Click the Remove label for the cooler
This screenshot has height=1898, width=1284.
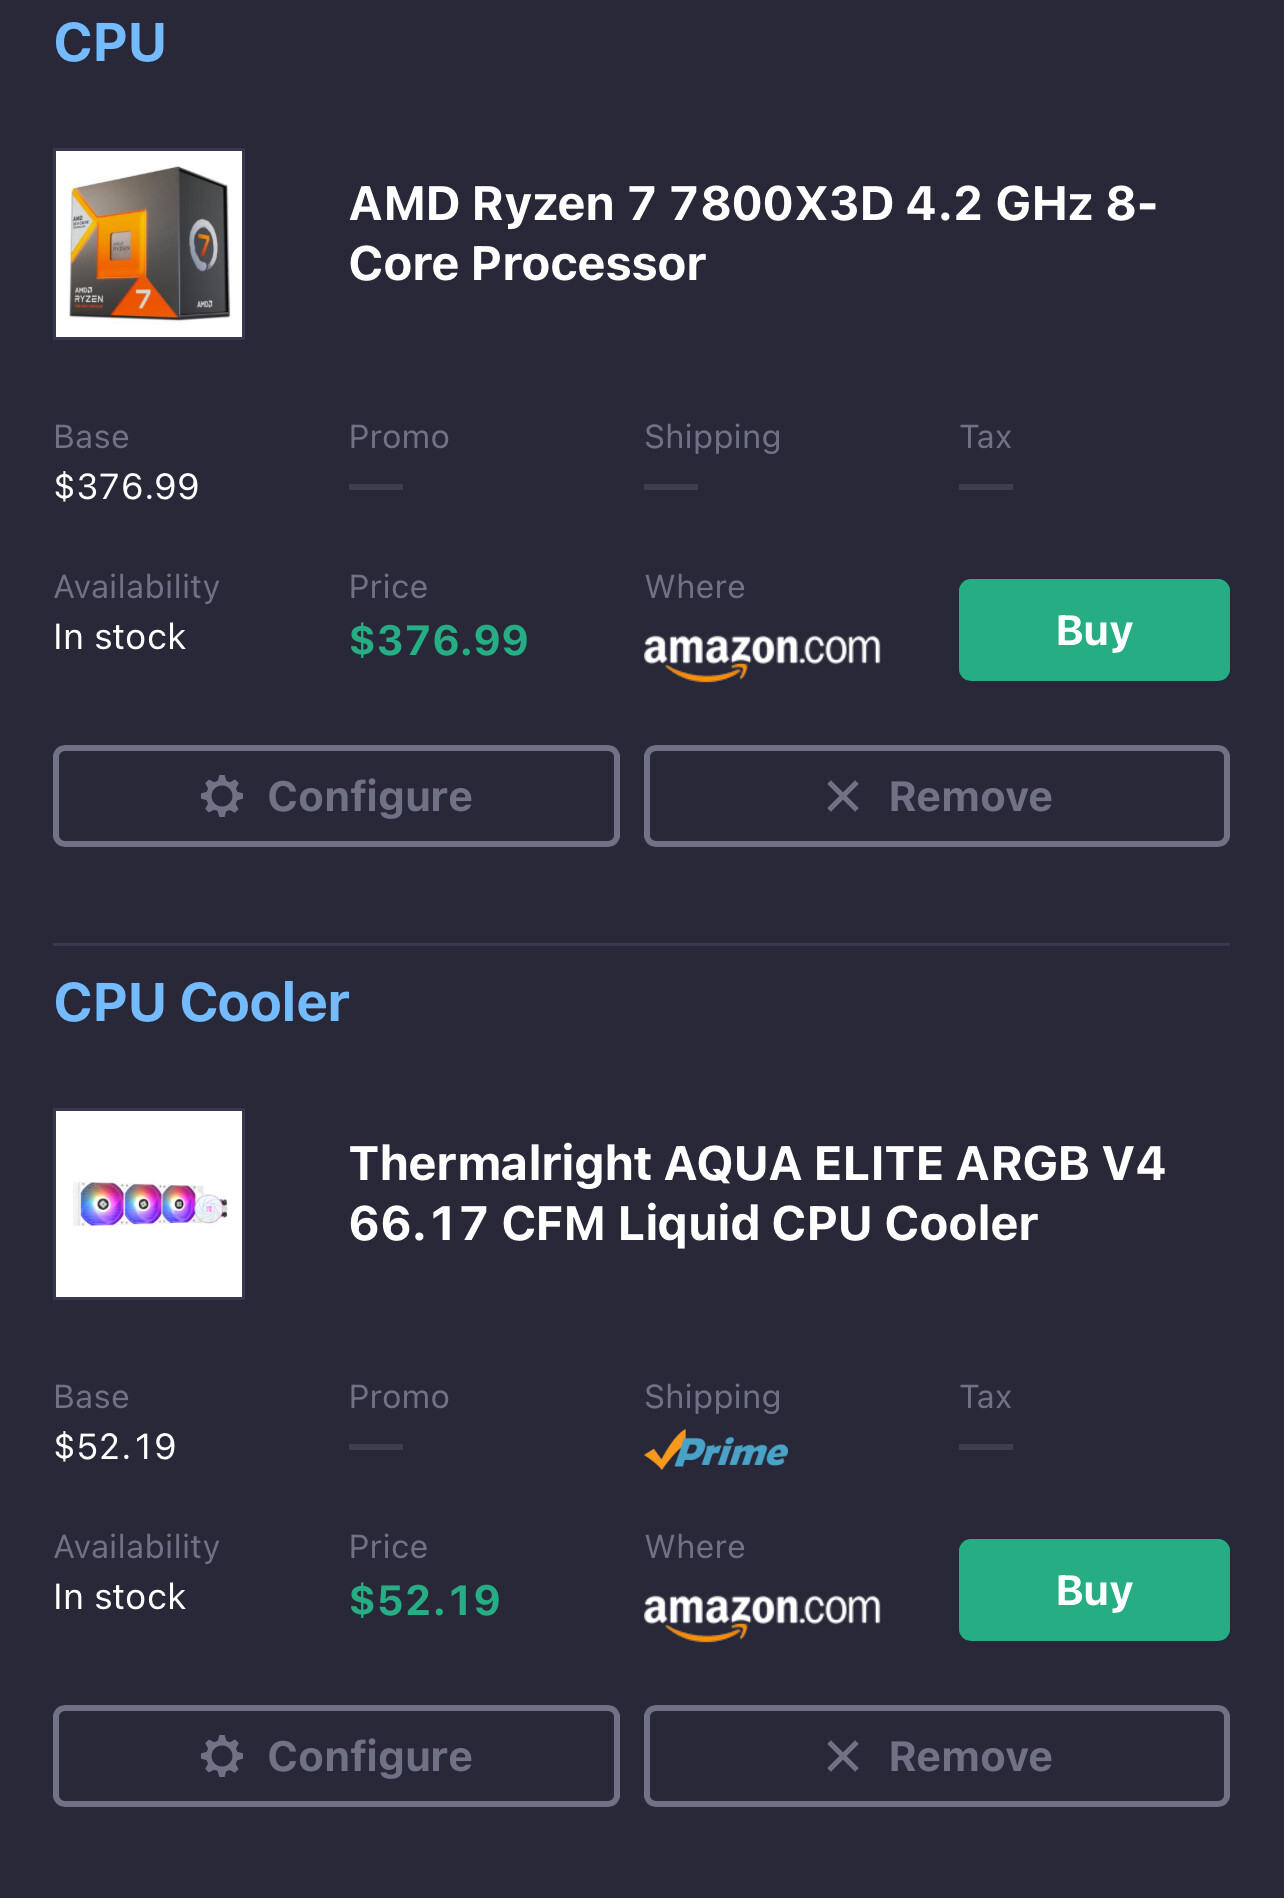coord(970,1757)
